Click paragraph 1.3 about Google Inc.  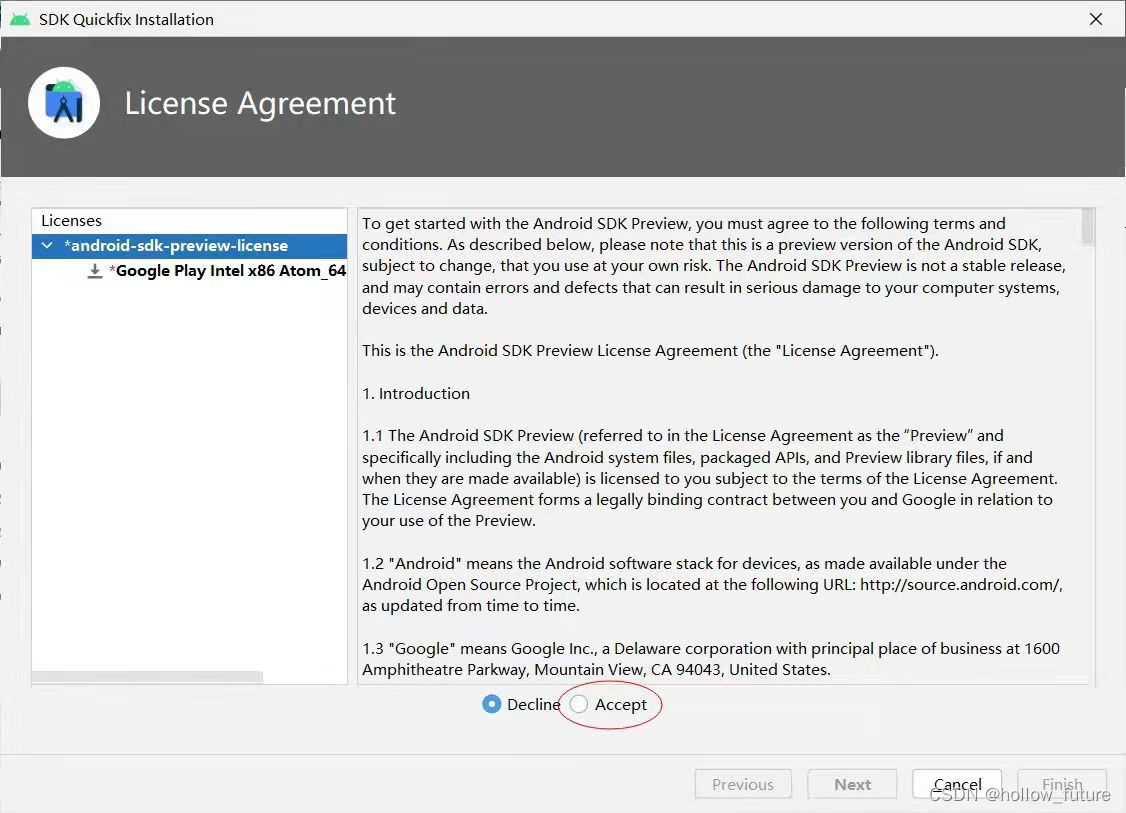(711, 659)
